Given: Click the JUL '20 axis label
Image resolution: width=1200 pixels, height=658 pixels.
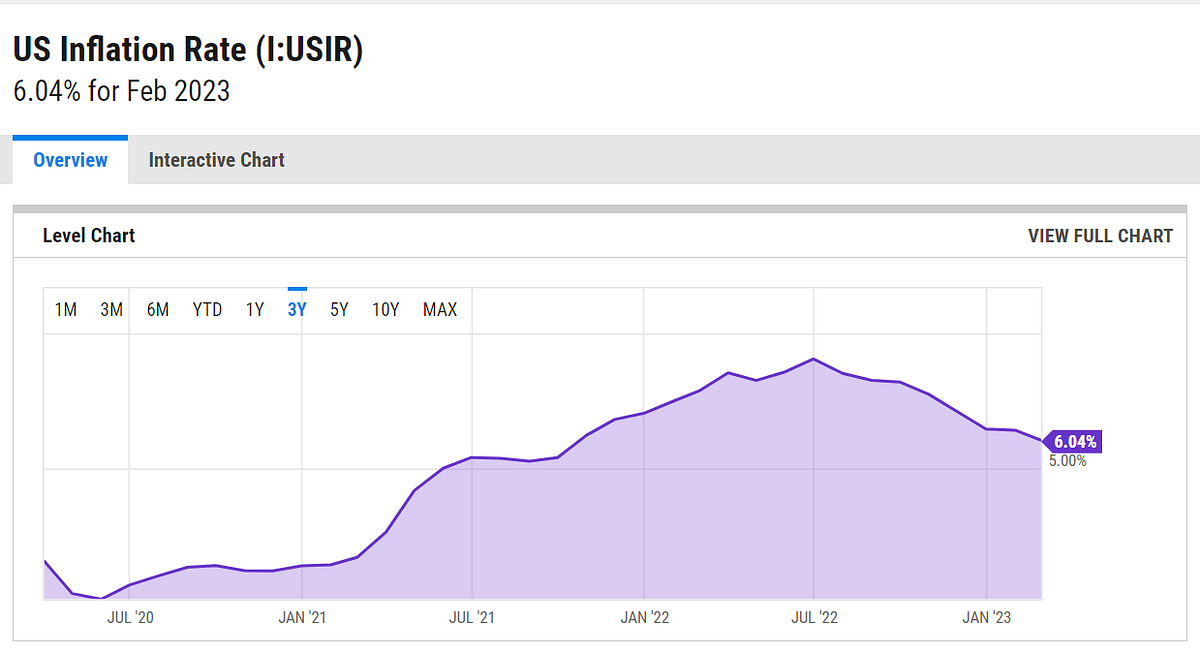Looking at the screenshot, I should coord(130,618).
